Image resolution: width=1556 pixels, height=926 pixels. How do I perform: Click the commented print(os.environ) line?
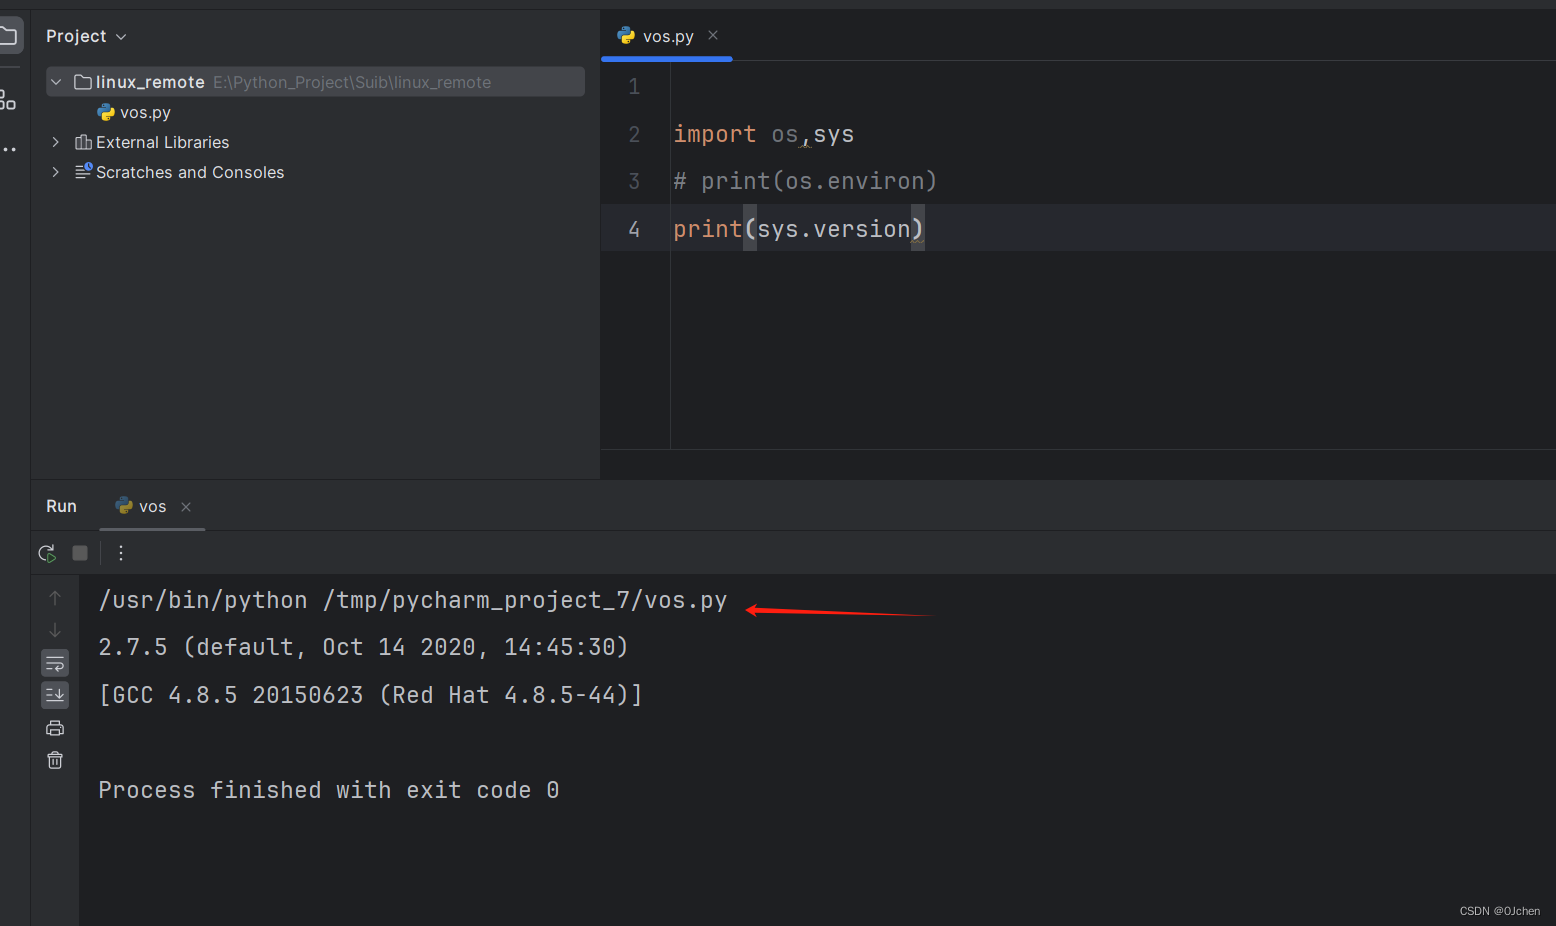click(805, 181)
